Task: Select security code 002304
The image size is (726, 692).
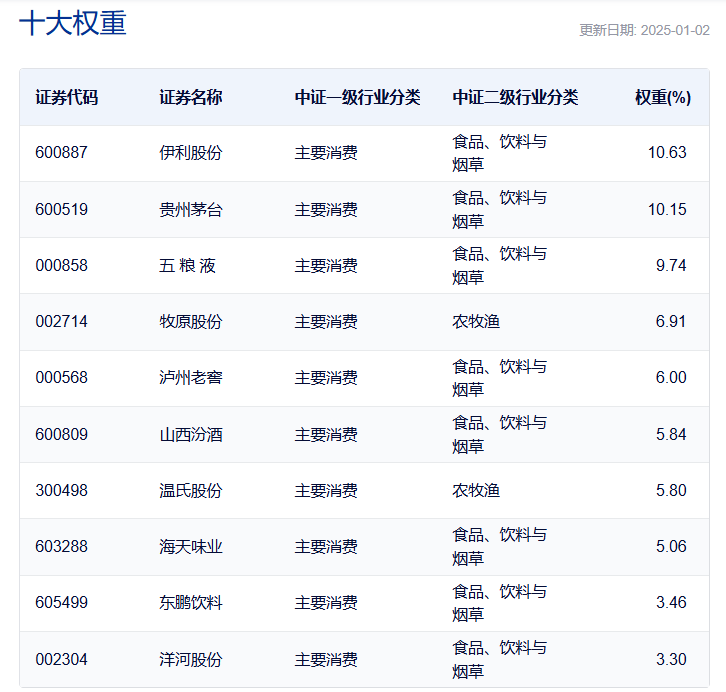Action: (x=62, y=659)
